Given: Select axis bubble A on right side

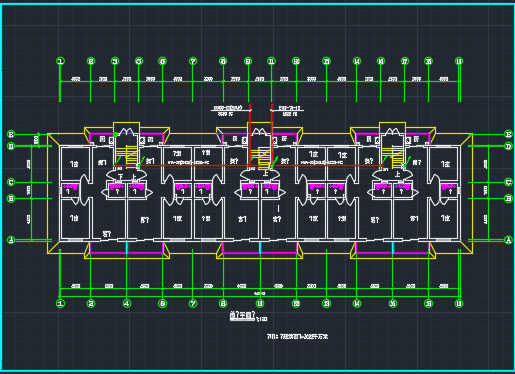Looking at the screenshot, I should [508, 240].
